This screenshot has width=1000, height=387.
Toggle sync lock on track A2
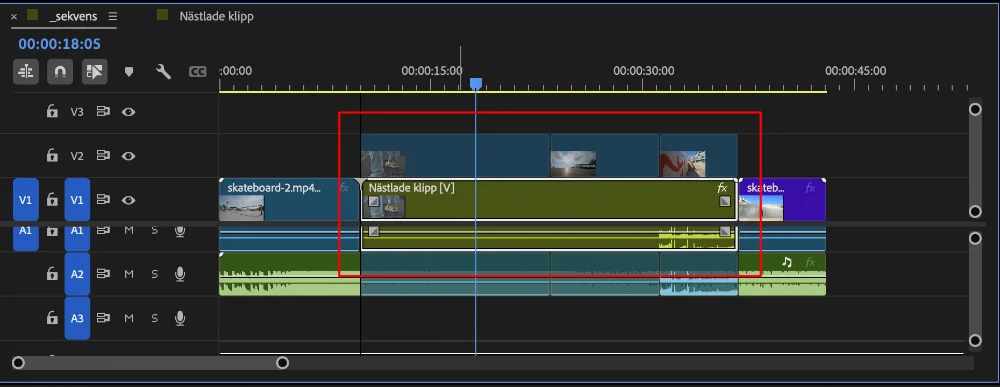103,274
